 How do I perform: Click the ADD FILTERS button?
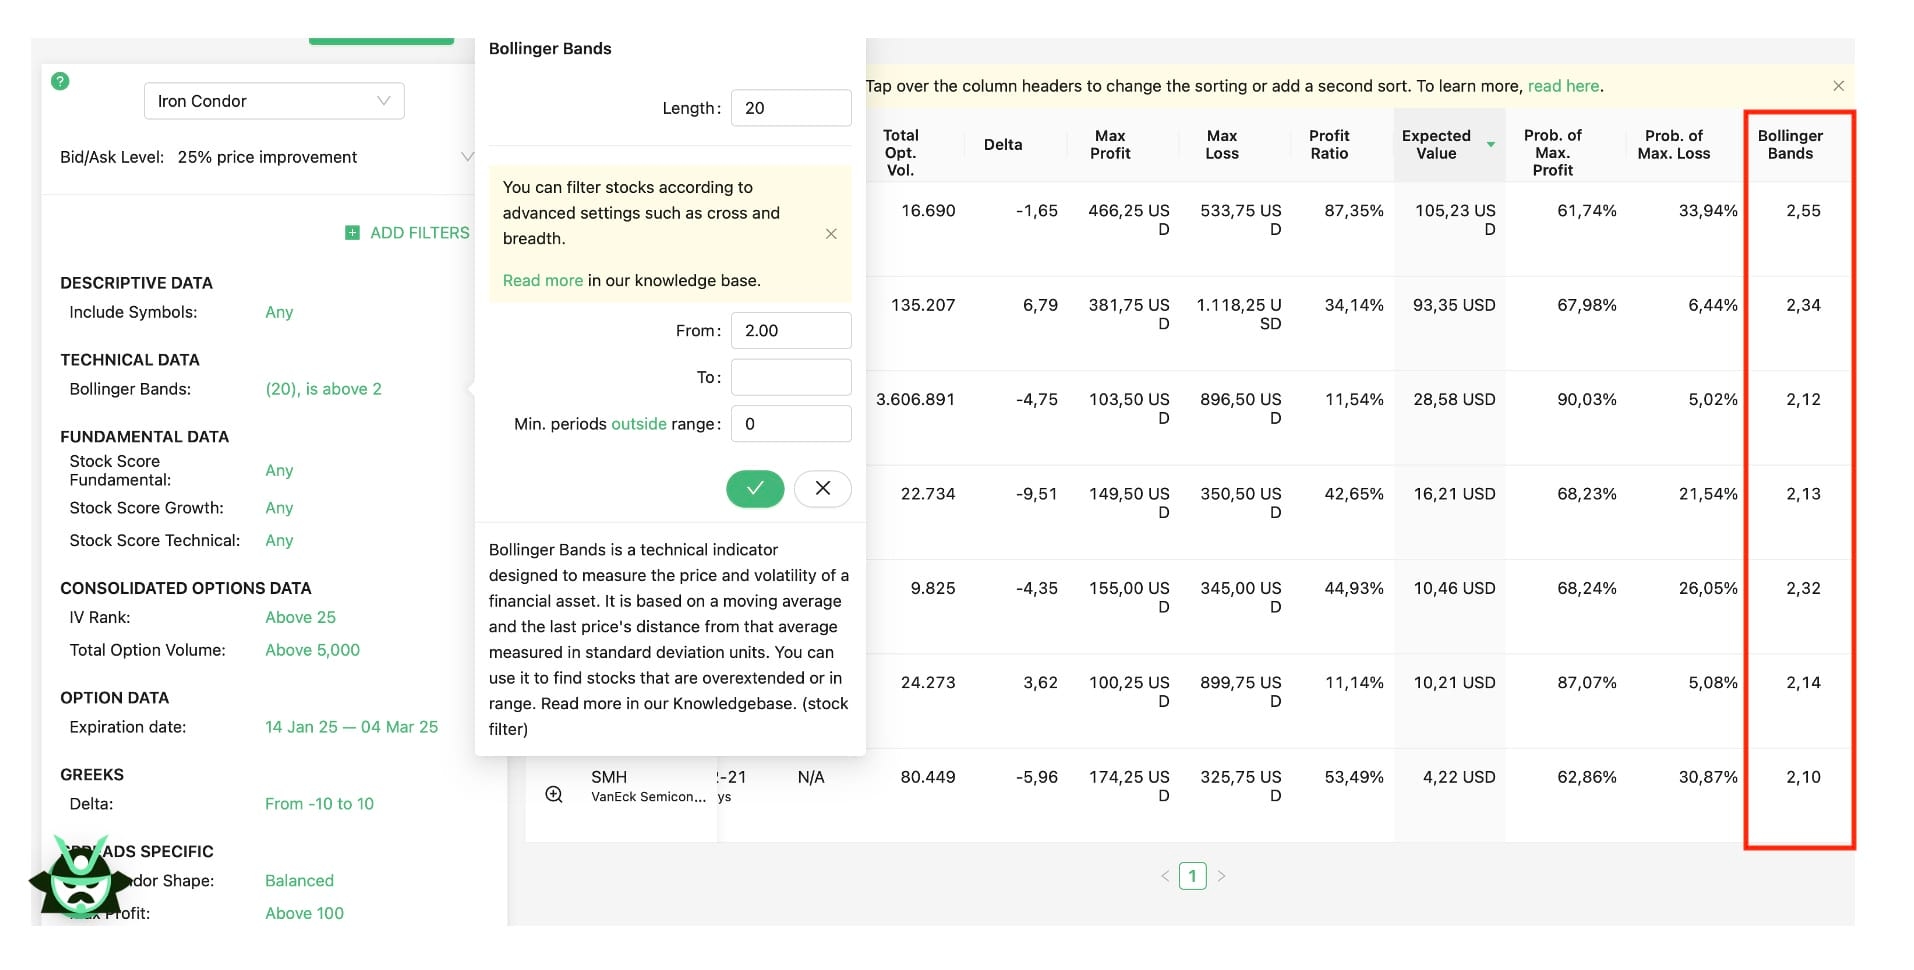tap(407, 233)
